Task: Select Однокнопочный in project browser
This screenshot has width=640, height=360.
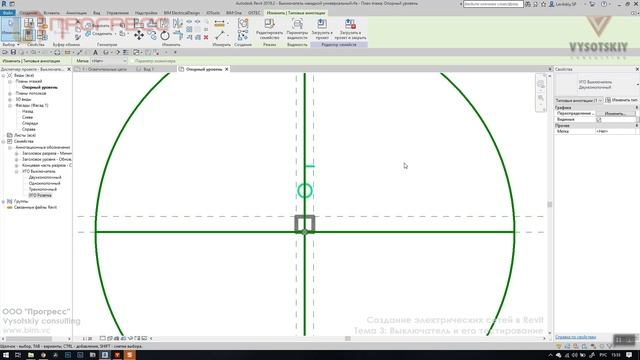Action: pos(44,184)
